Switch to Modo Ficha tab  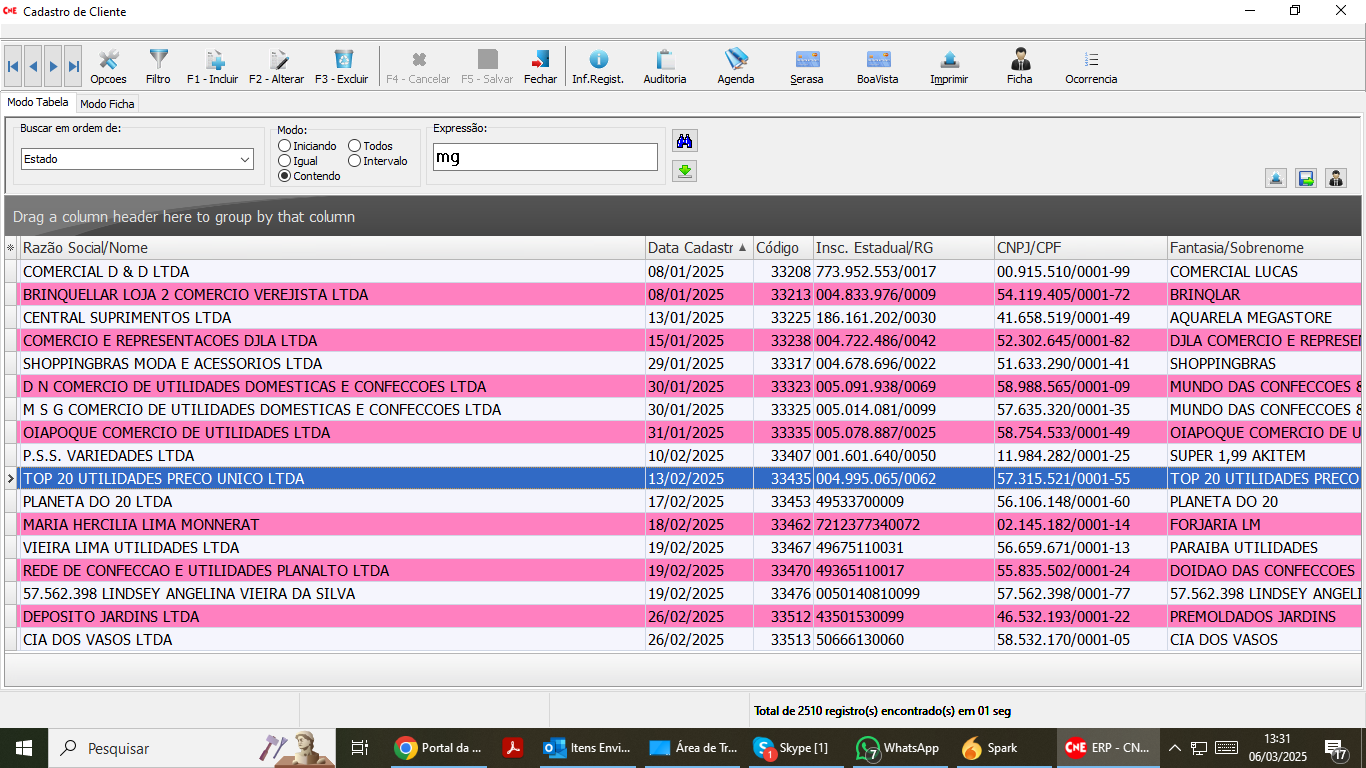tap(107, 104)
